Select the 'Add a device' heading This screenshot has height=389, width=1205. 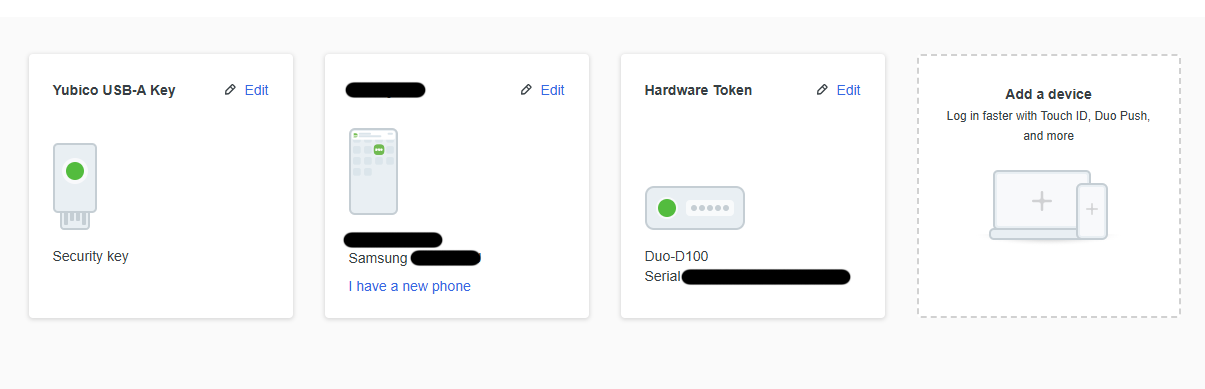click(1048, 94)
